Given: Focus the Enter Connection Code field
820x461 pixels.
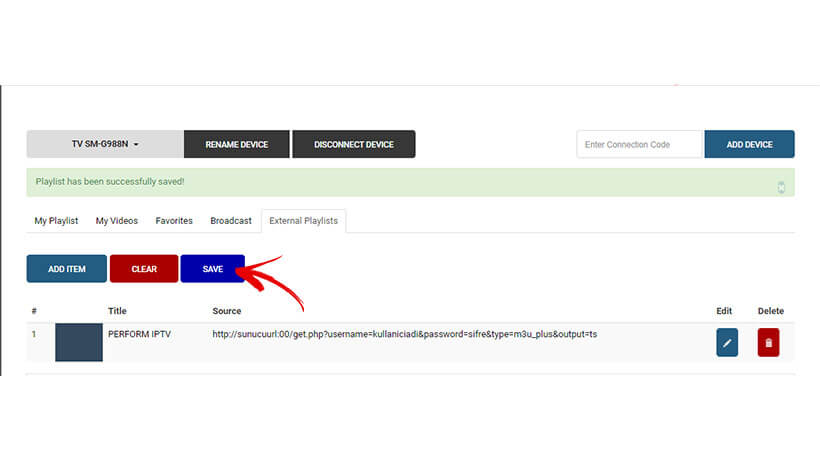Looking at the screenshot, I should 639,144.
